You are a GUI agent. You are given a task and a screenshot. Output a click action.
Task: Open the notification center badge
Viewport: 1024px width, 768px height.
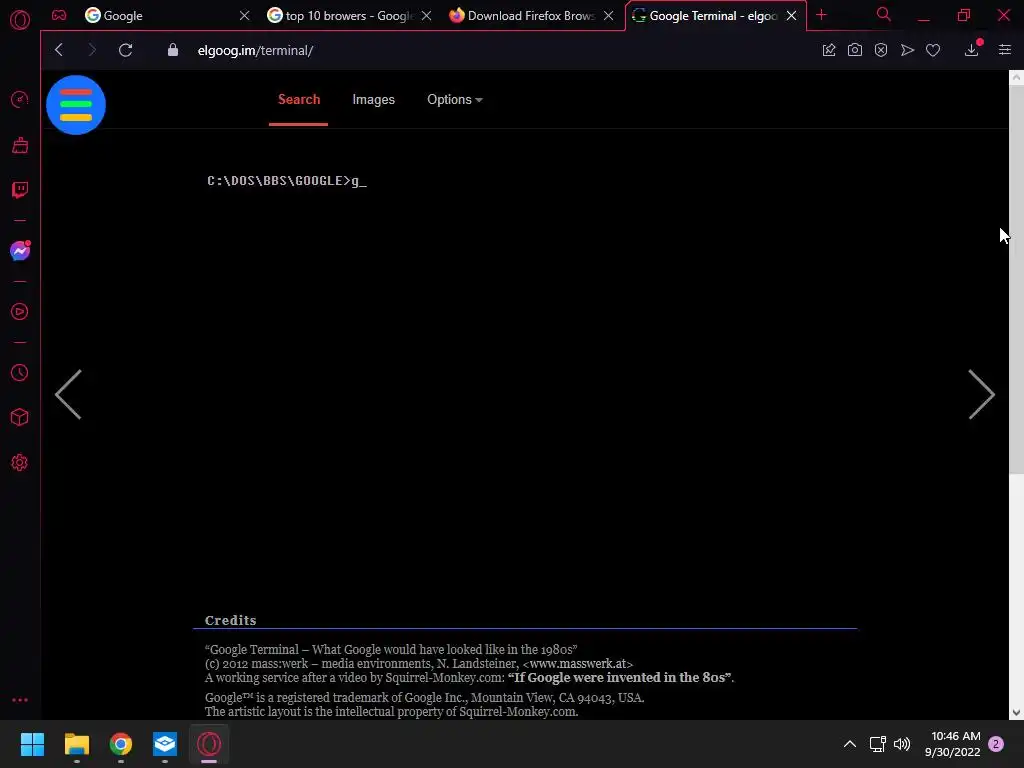[x=996, y=744]
